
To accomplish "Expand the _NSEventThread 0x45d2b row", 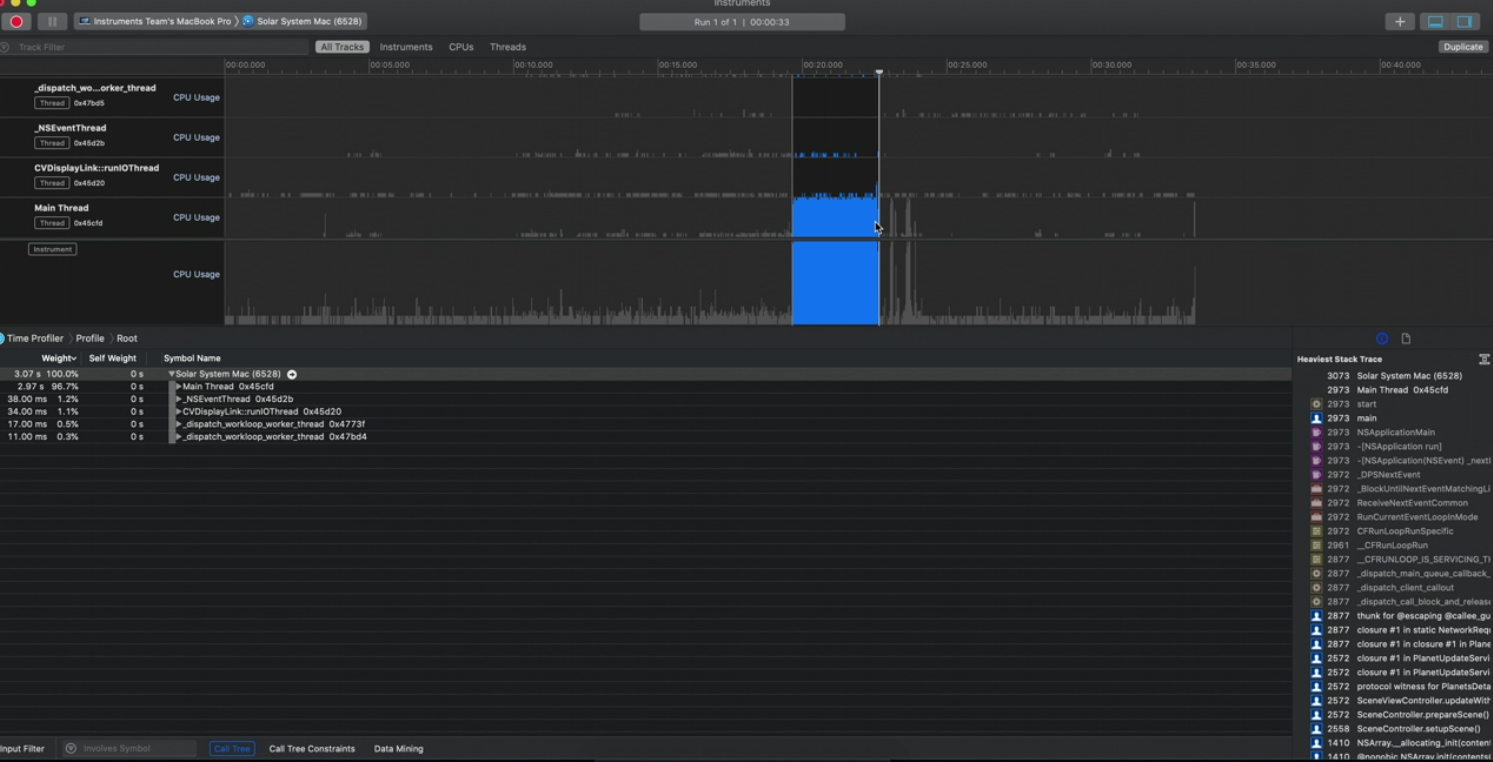I will coord(179,399).
